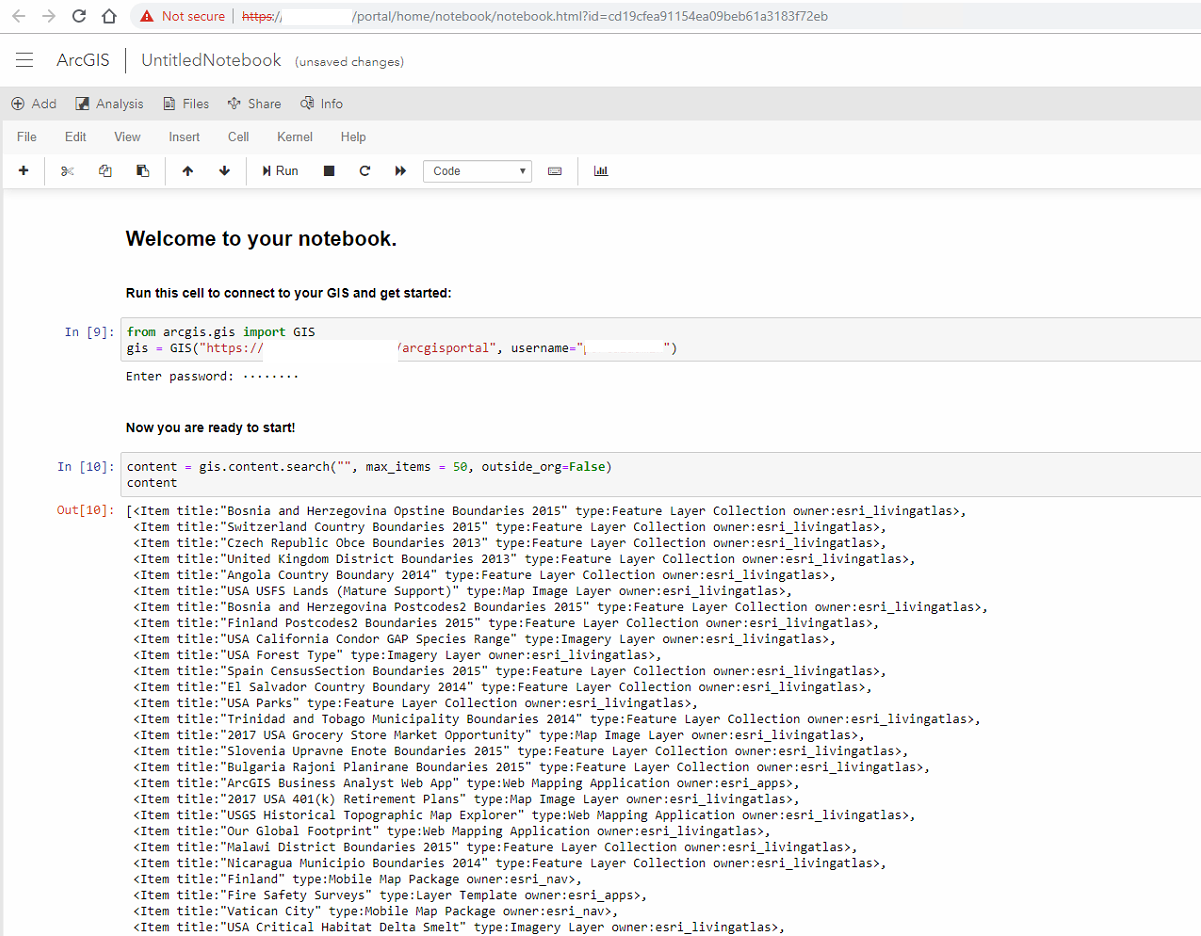Click the Spain CensusSection Boundaries item
Viewport: 1201px width, 936px height.
510,671
